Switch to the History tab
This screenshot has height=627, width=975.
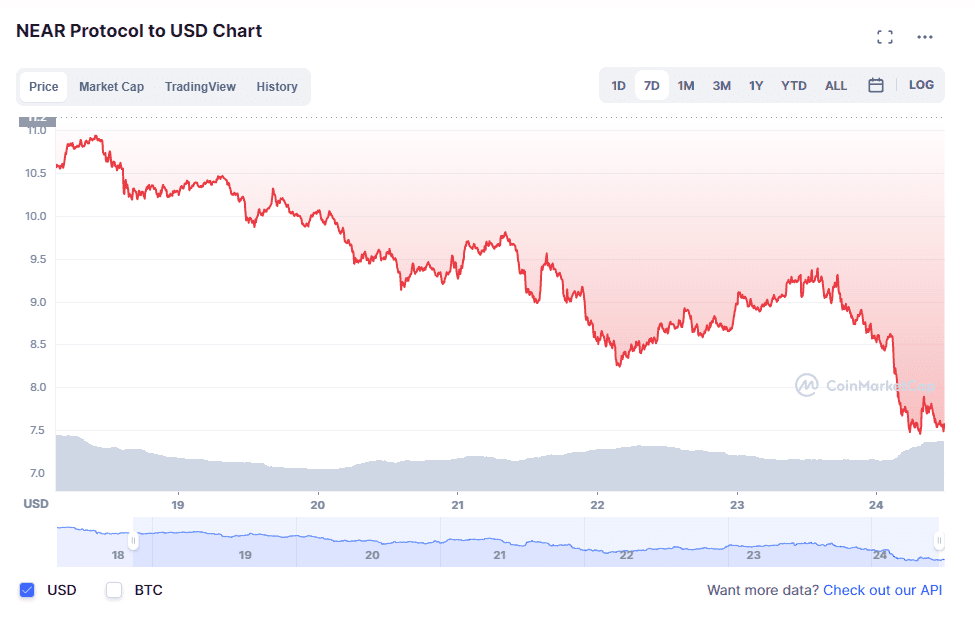click(277, 87)
